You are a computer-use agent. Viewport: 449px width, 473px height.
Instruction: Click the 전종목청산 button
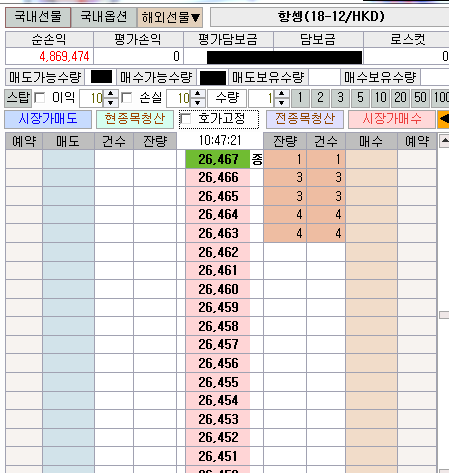coord(305,119)
